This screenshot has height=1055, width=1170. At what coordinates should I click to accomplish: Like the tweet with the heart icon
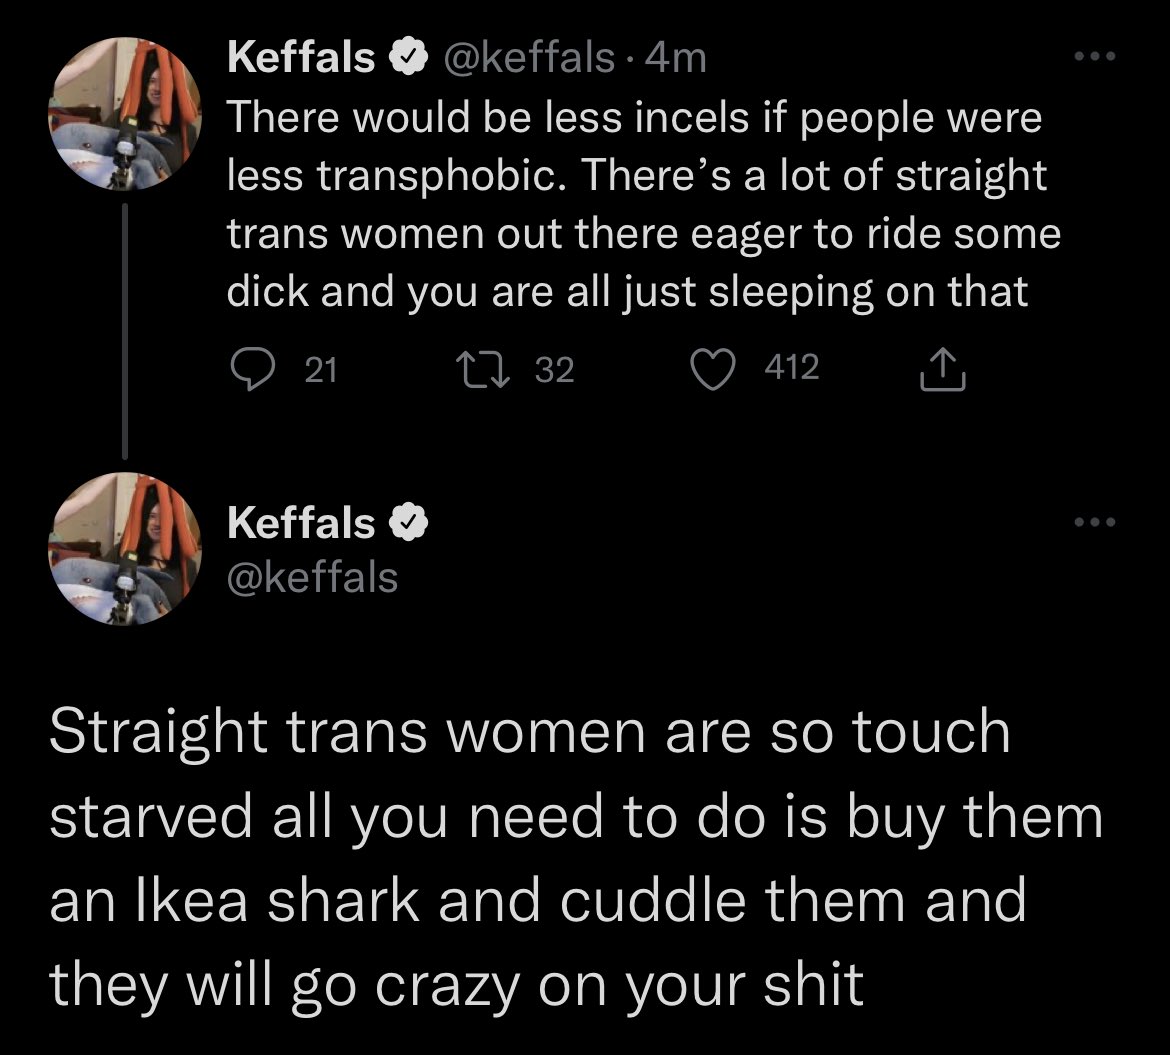coord(714,370)
